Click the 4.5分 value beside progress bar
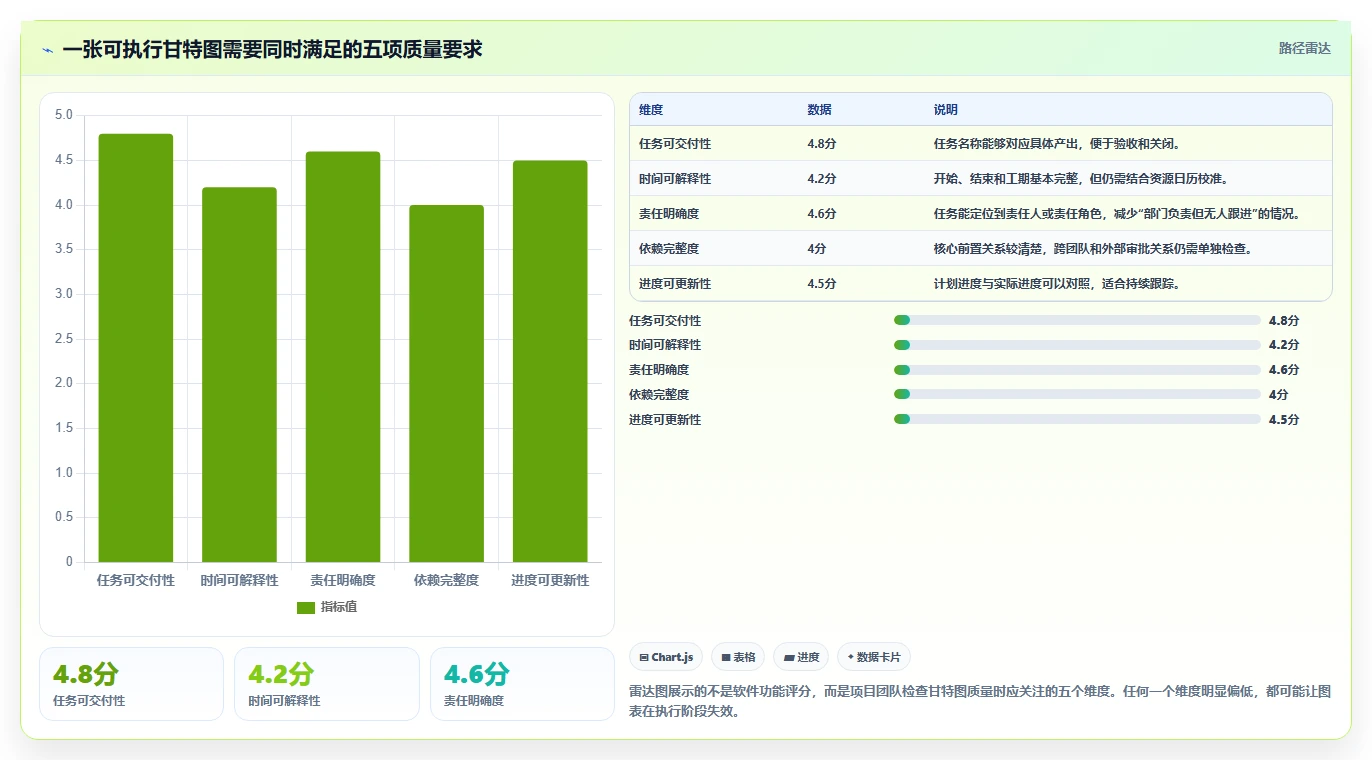The height and width of the screenshot is (760, 1372). [x=1284, y=420]
